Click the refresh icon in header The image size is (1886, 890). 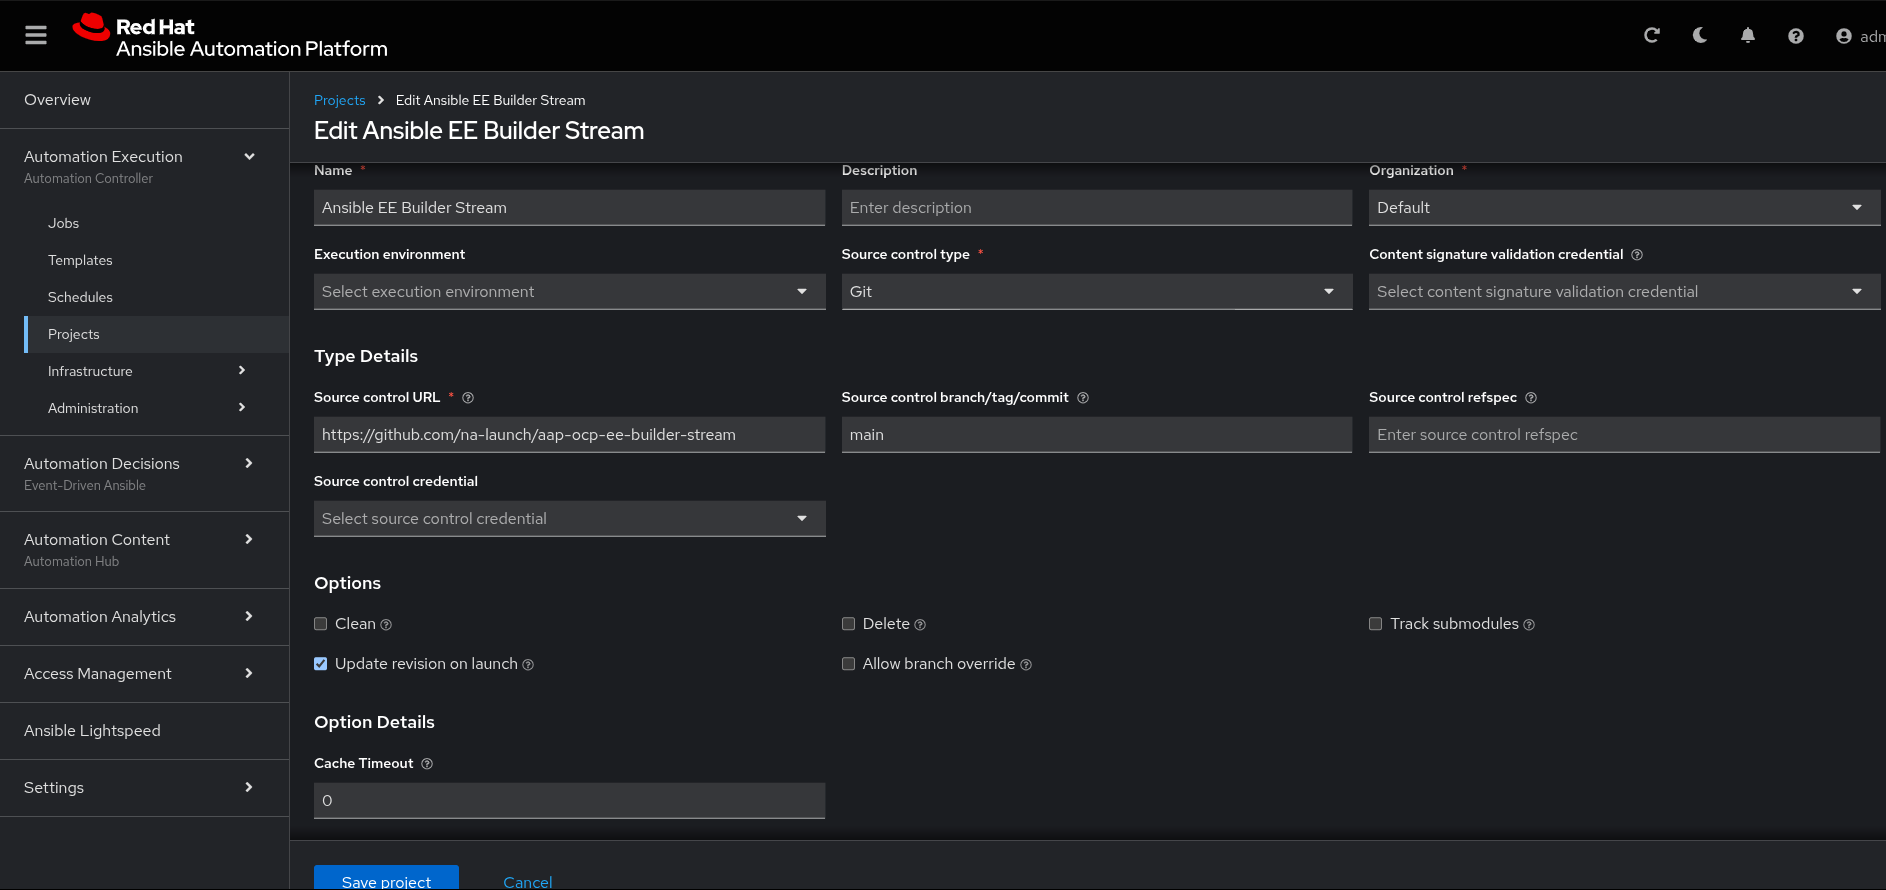pos(1652,36)
